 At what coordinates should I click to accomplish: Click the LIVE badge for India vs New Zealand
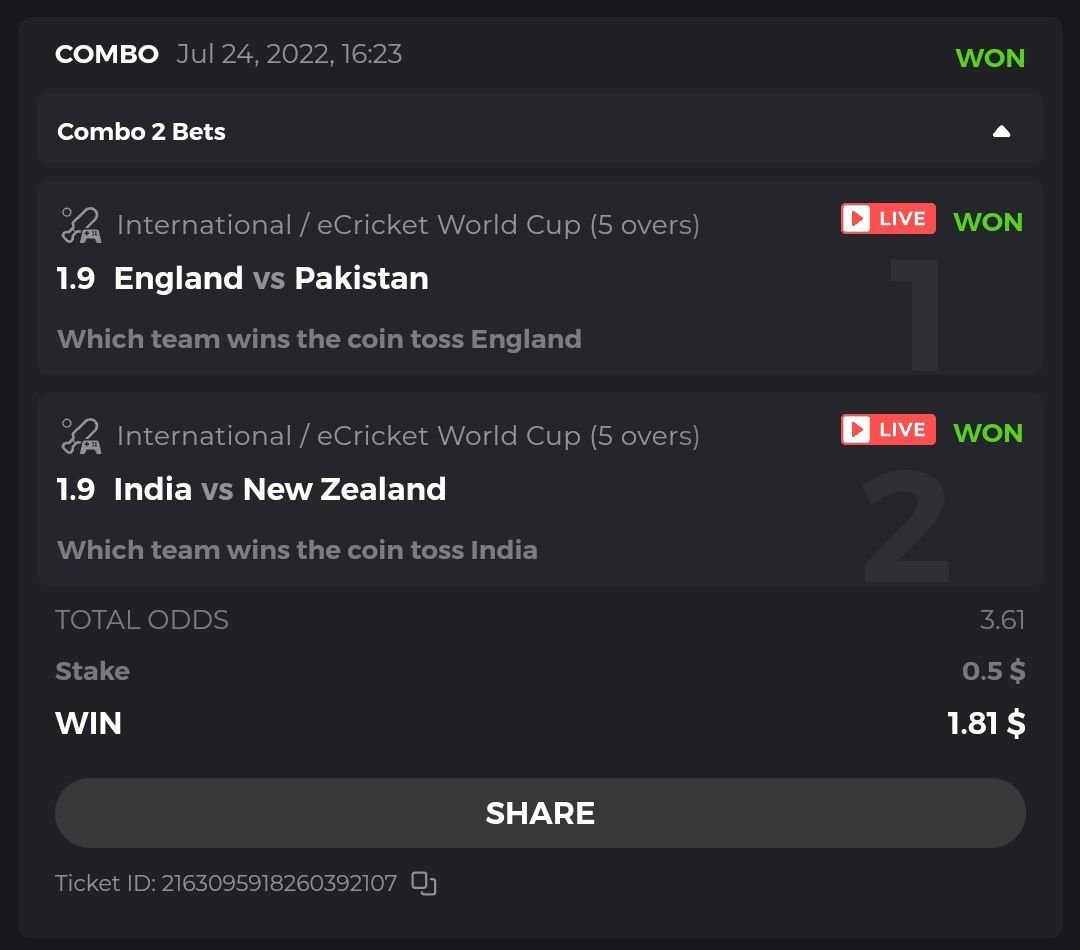(x=888, y=430)
